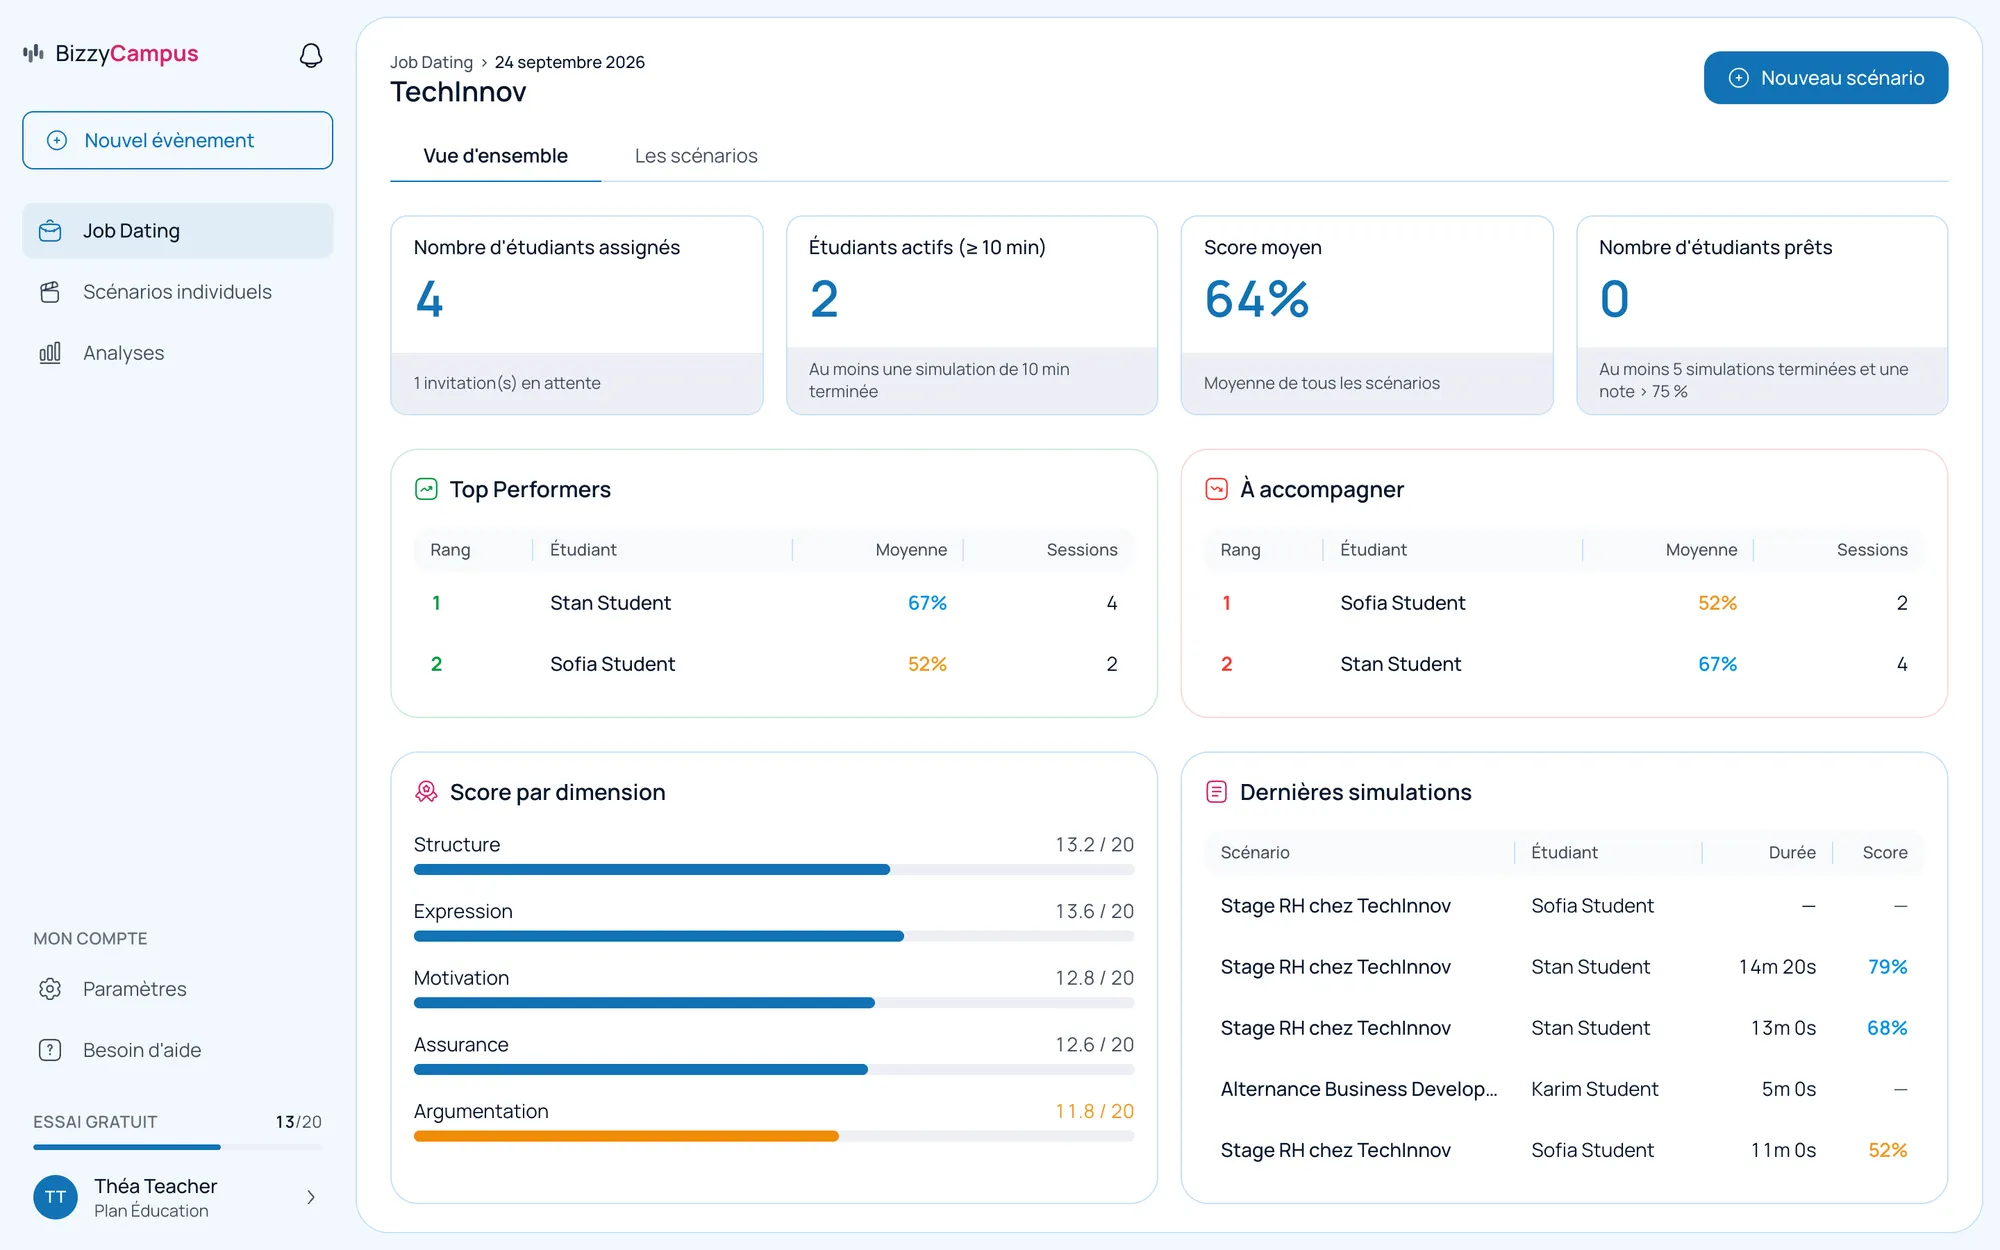The image size is (2000, 1250).
Task: Click the Job Dating breadcrumb link
Action: (x=431, y=62)
